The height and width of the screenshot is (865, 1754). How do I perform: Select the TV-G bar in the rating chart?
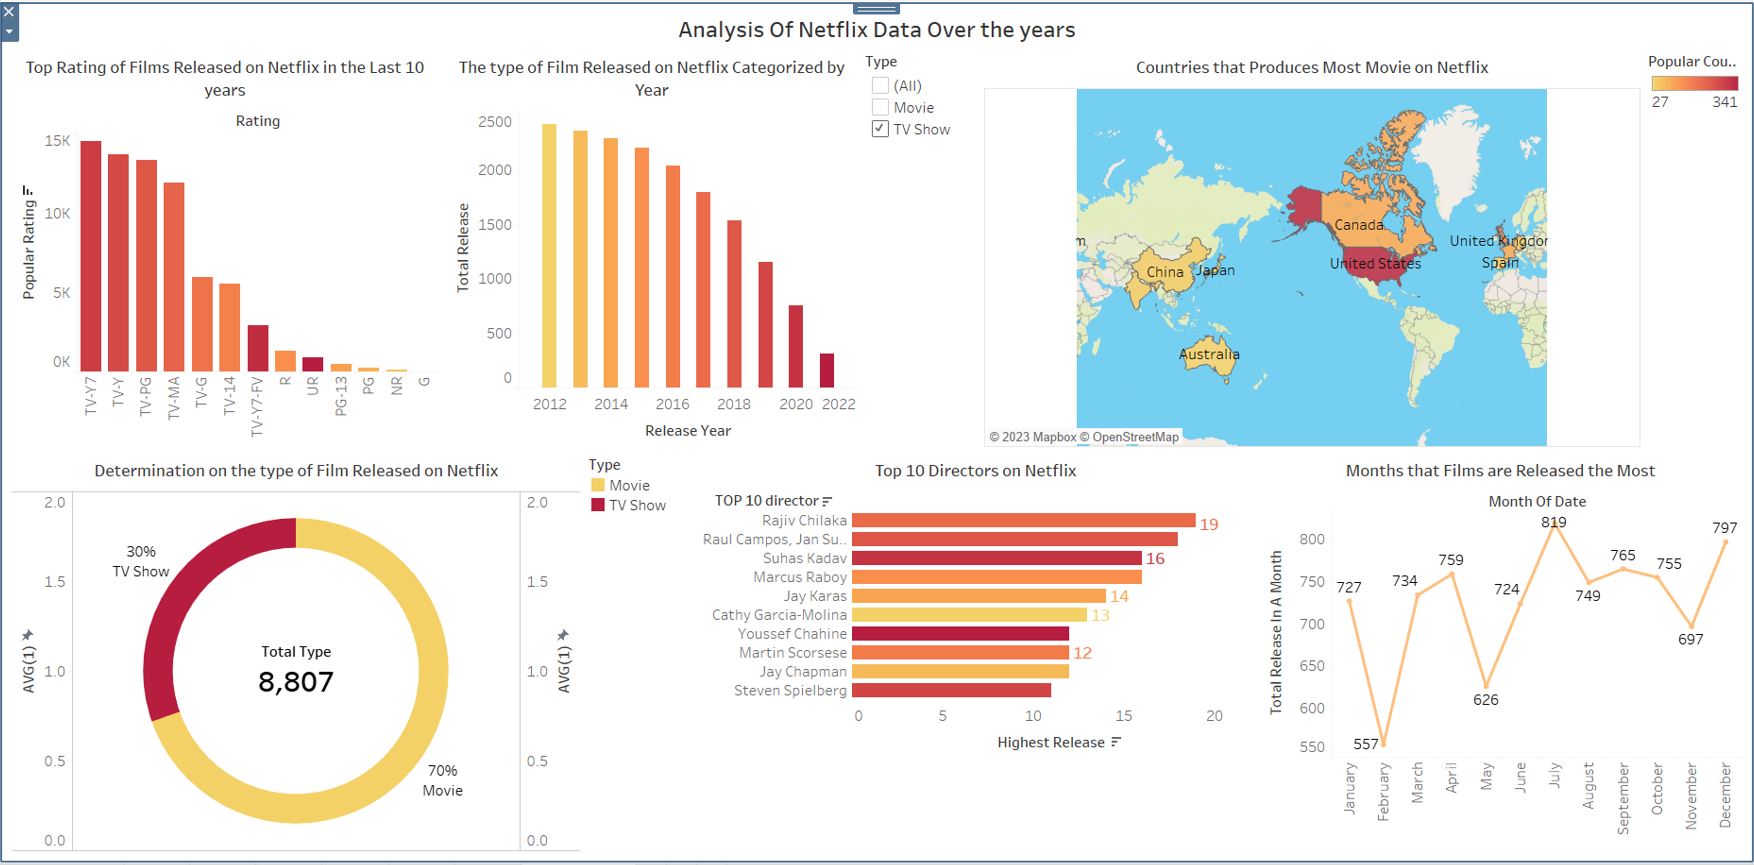click(202, 324)
